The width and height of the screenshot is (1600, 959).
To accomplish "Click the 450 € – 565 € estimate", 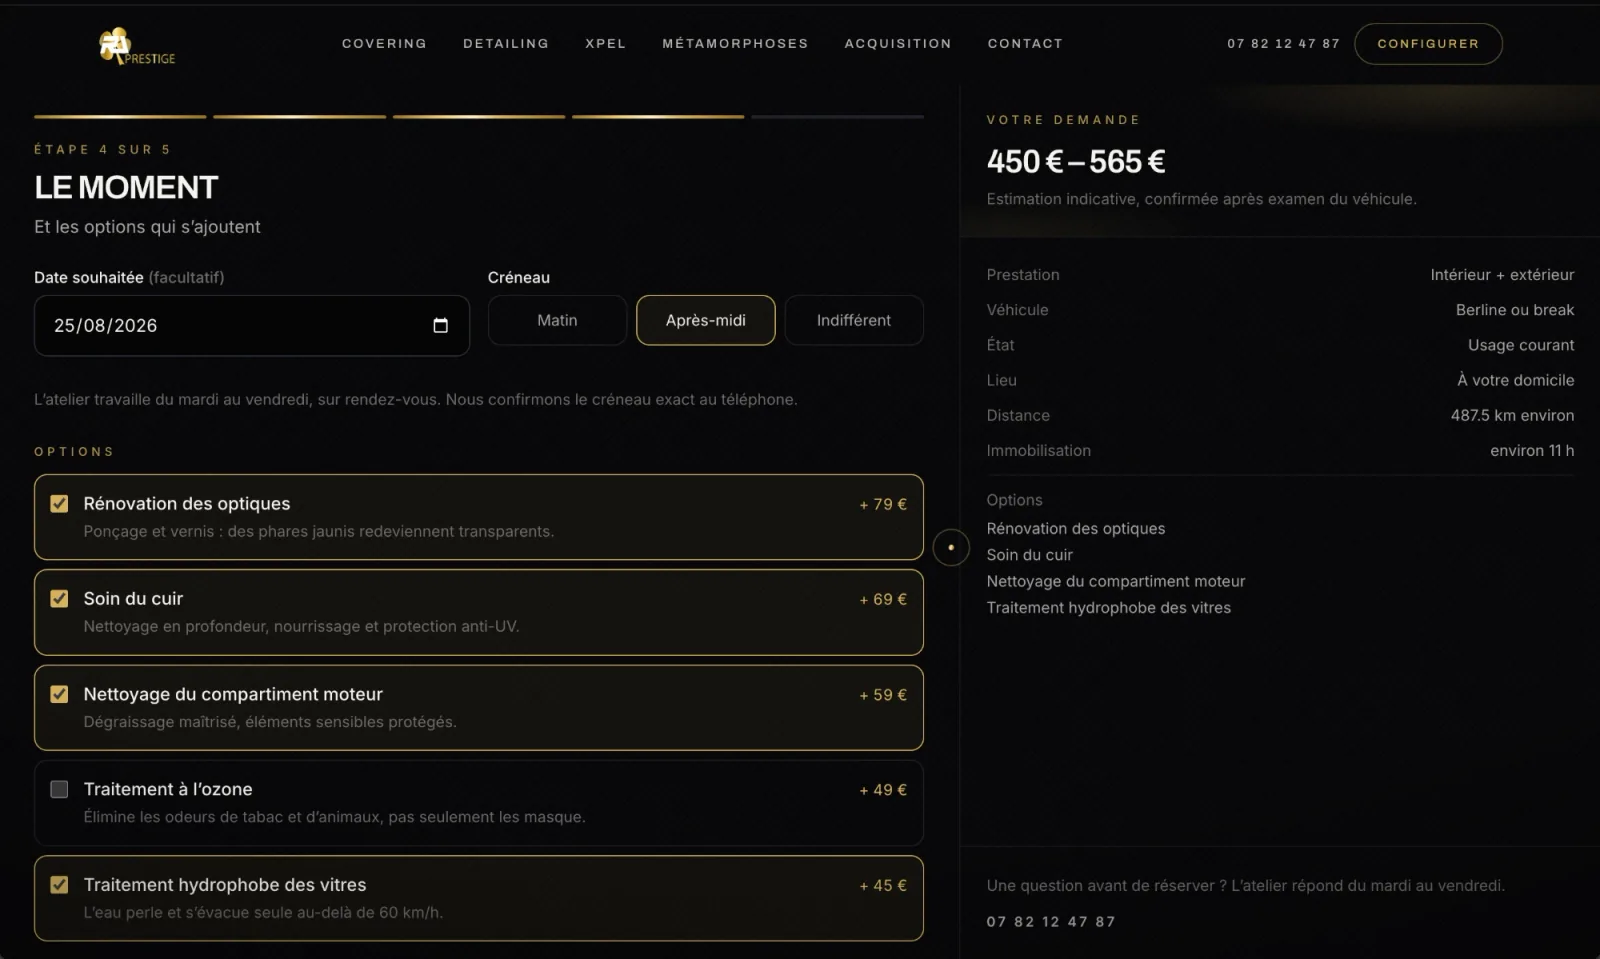I will (x=1076, y=161).
